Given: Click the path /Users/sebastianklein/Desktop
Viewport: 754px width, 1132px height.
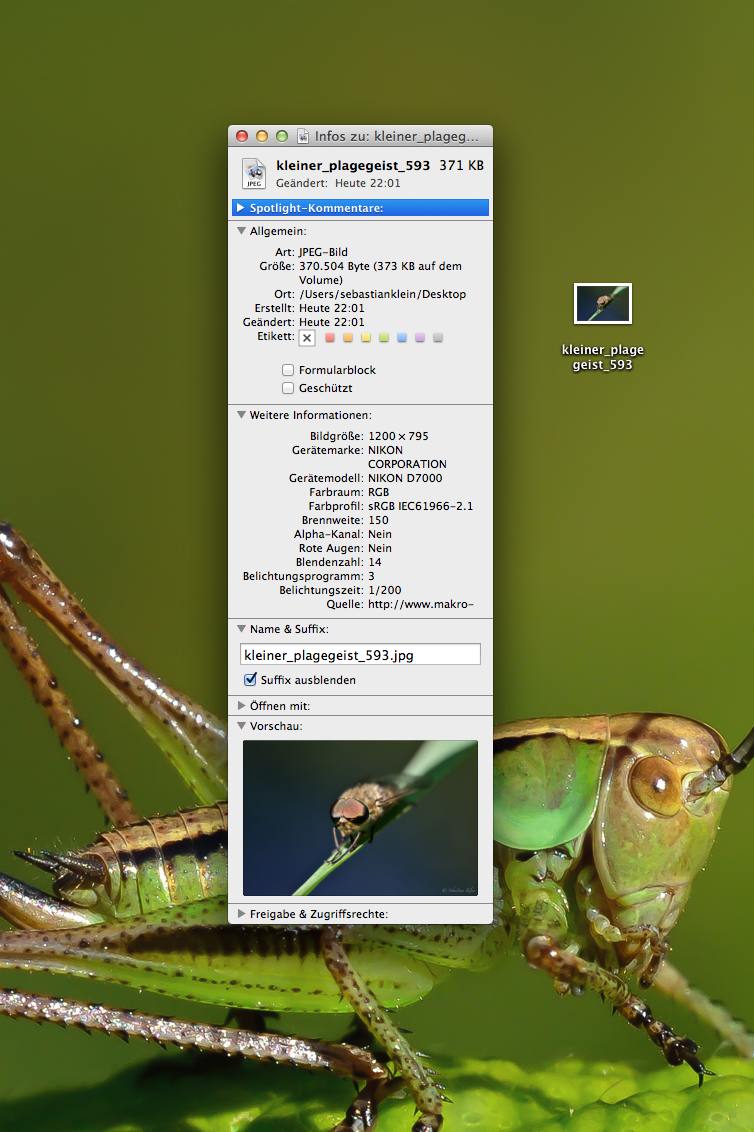Looking at the screenshot, I should click(x=383, y=294).
